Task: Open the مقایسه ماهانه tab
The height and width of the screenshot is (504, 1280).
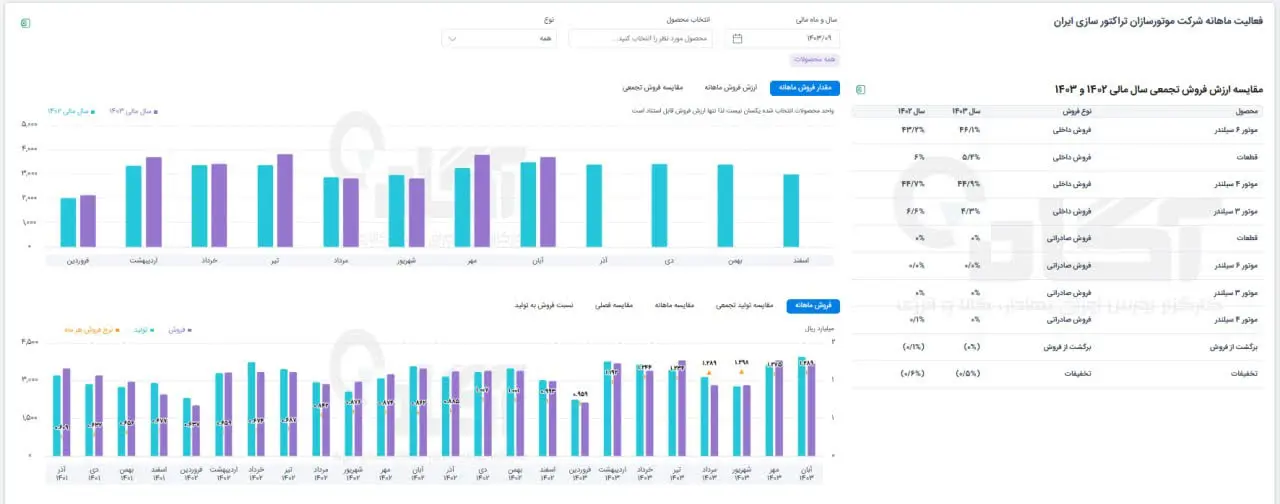Action: [675, 305]
